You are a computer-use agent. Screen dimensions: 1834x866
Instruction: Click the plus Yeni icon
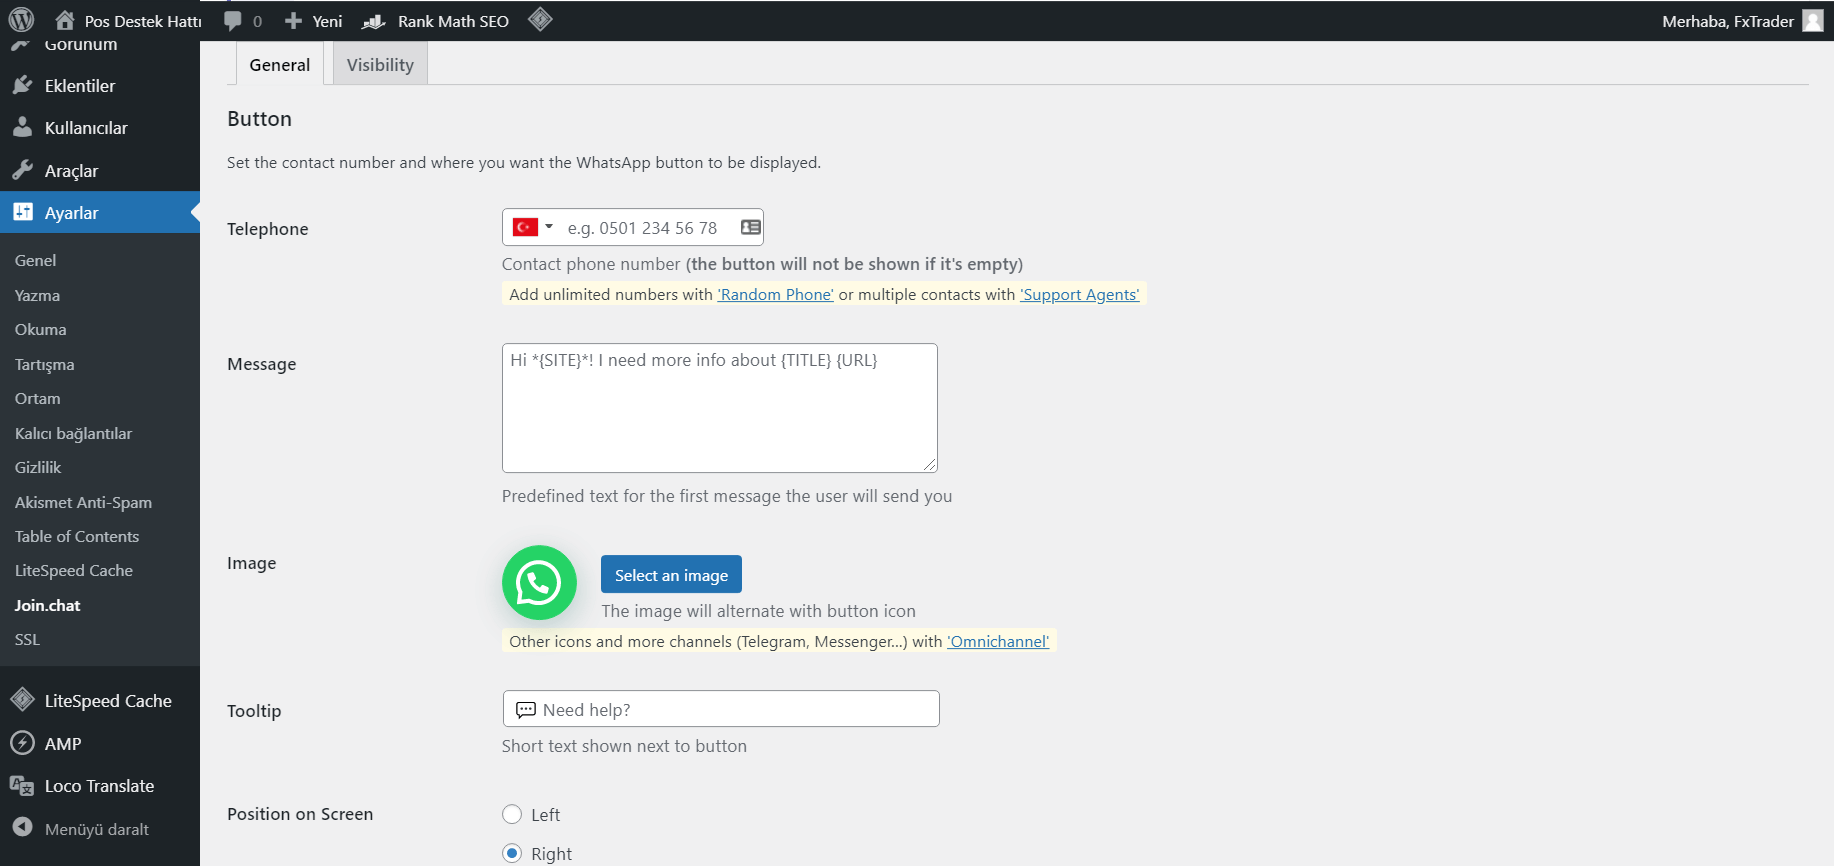(293, 21)
